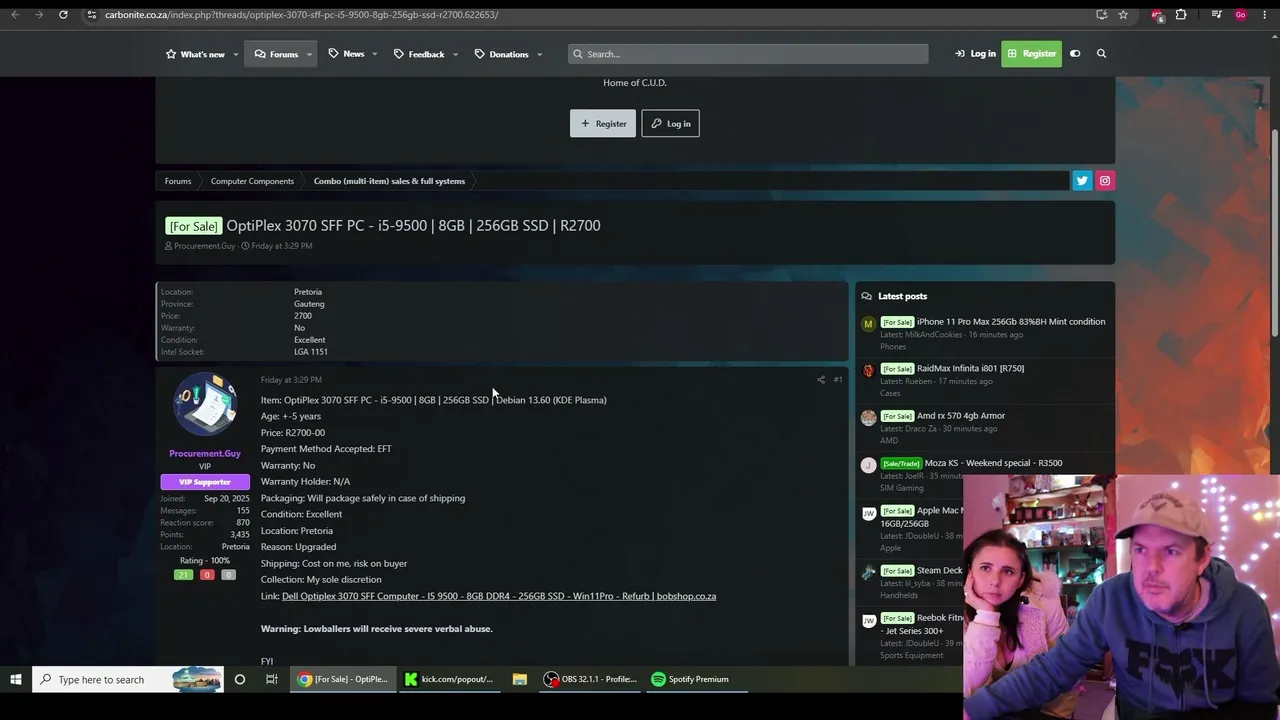The width and height of the screenshot is (1280, 720).
Task: Open the Chrome extensions puzzle icon
Action: [1181, 15]
